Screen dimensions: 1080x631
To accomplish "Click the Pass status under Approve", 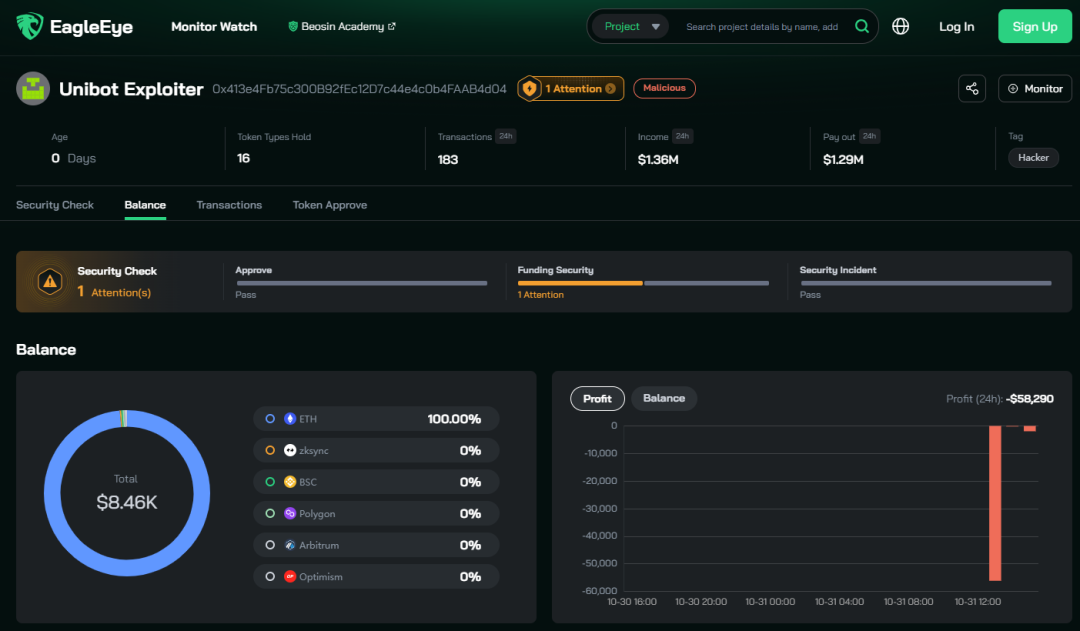I will click(x=246, y=295).
